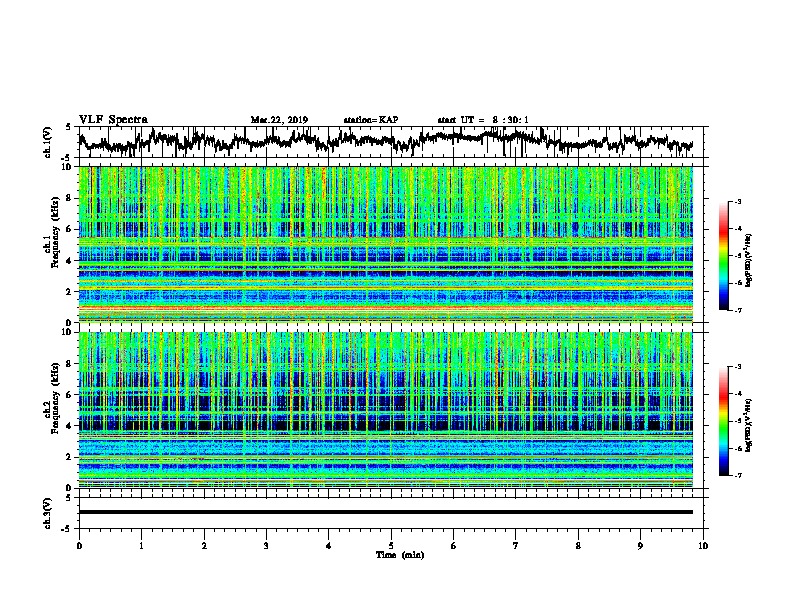Click the "-4" label on the ch.1 colorbar

(x=738, y=229)
